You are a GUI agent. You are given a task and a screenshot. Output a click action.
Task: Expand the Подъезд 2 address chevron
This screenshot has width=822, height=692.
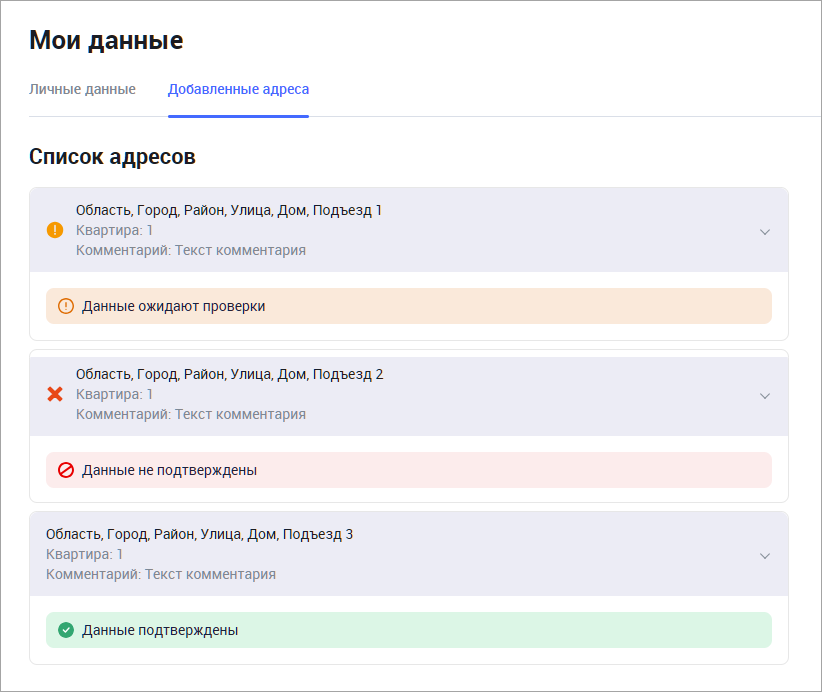(x=765, y=395)
